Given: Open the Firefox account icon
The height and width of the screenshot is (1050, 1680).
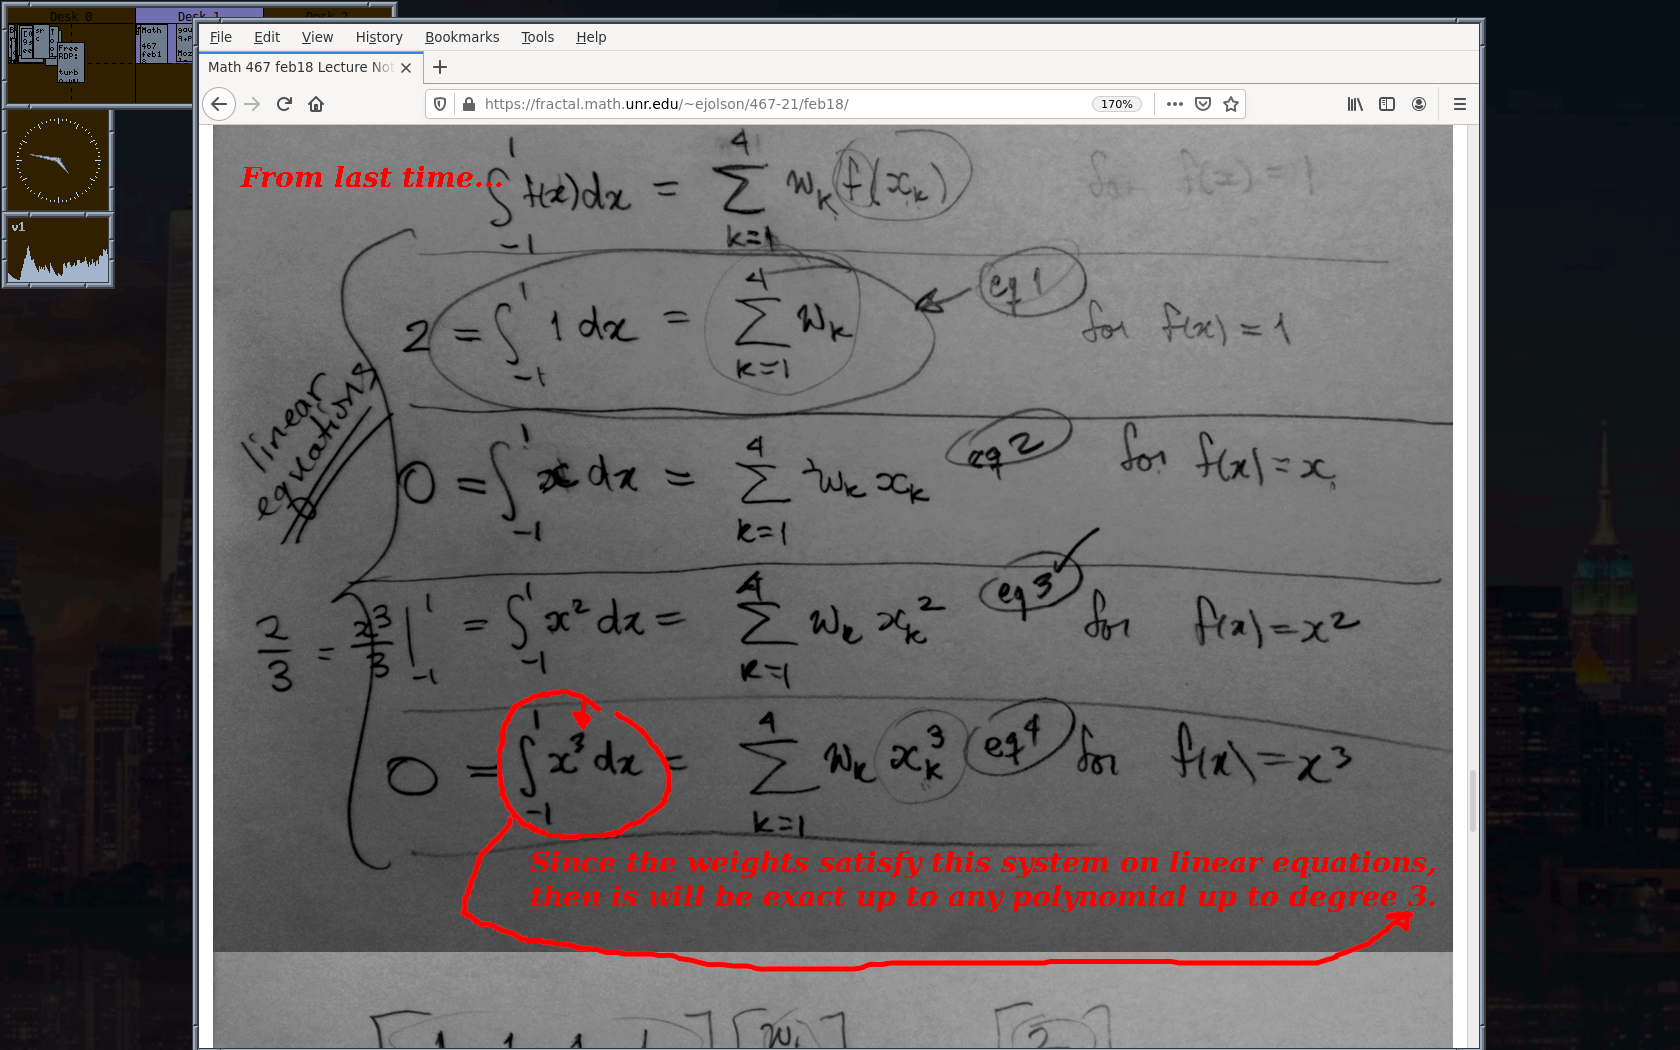Looking at the screenshot, I should [1419, 104].
